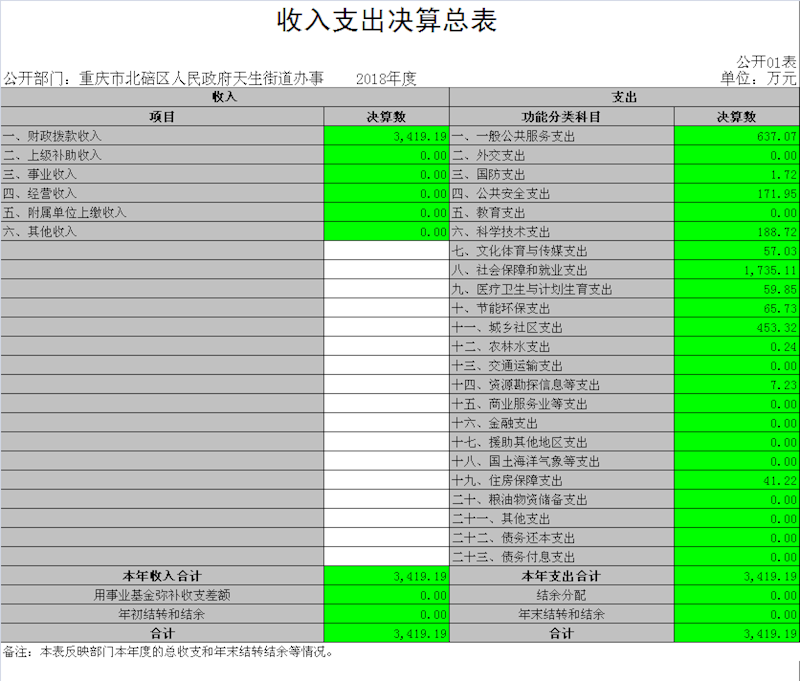Viewport: 800px width, 681px height.
Task: Click the title 收入支出决算总表
Action: coord(387,21)
